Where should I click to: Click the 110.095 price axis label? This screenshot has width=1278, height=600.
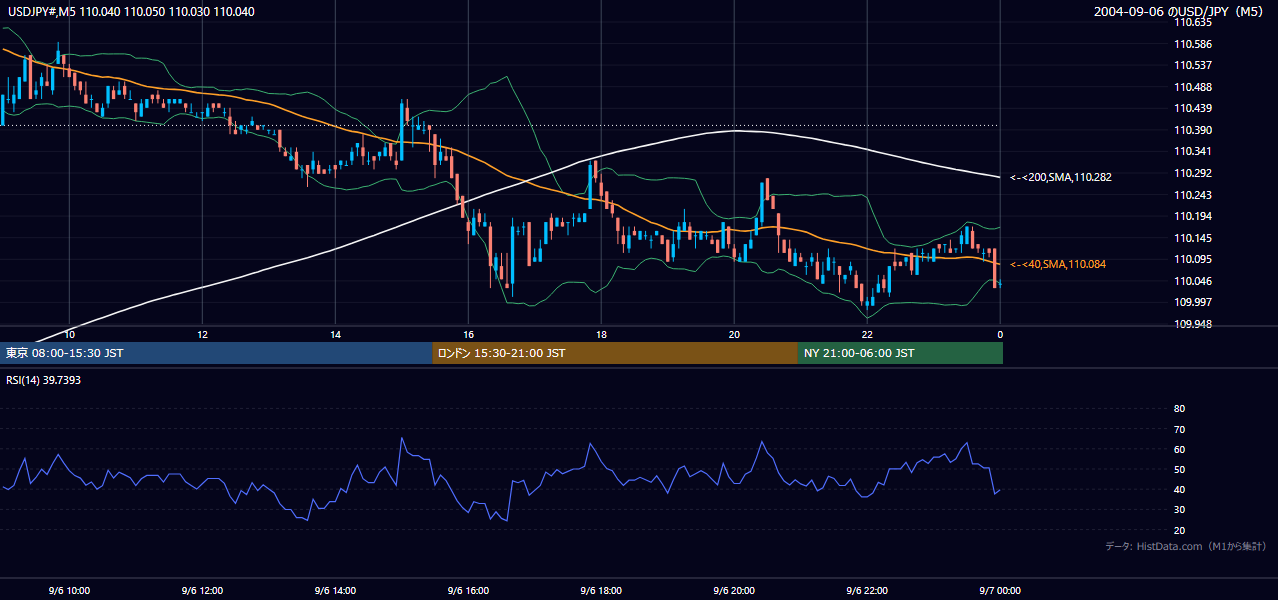tap(1192, 259)
